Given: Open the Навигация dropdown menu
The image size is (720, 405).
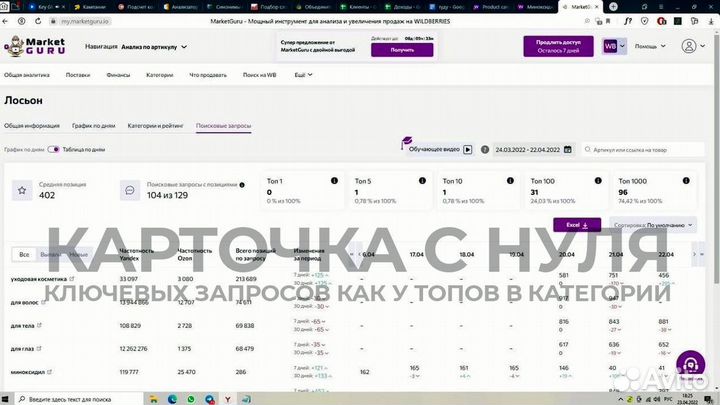Looking at the screenshot, I should pyautogui.click(x=136, y=47).
